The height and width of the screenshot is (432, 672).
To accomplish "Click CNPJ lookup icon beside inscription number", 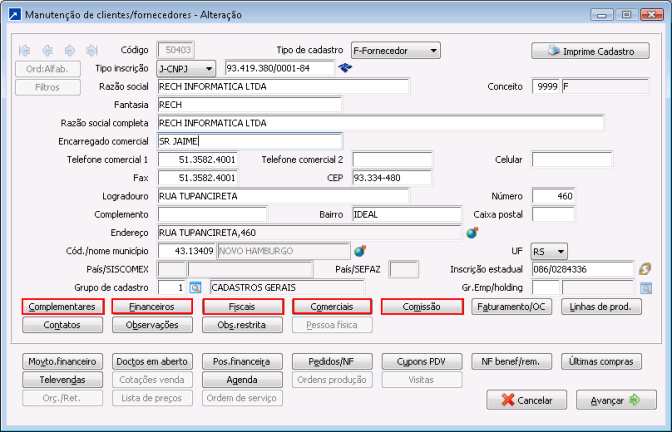I will click(345, 68).
